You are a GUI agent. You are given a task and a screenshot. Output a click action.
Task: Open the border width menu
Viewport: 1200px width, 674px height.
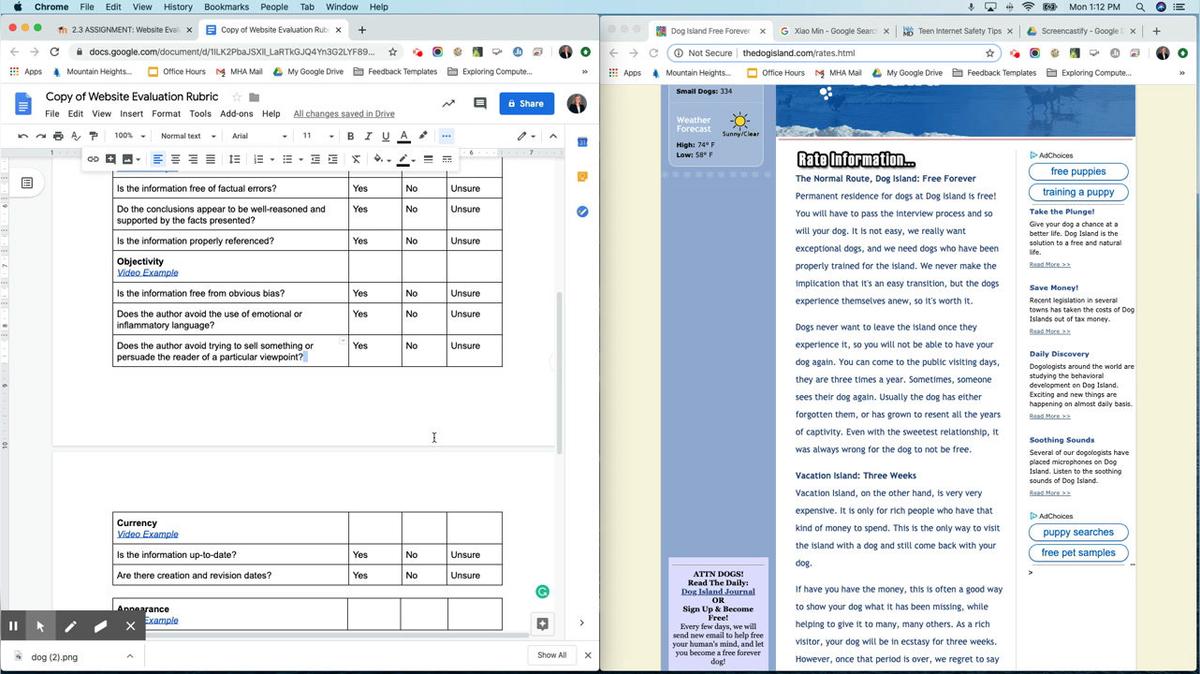(428, 159)
